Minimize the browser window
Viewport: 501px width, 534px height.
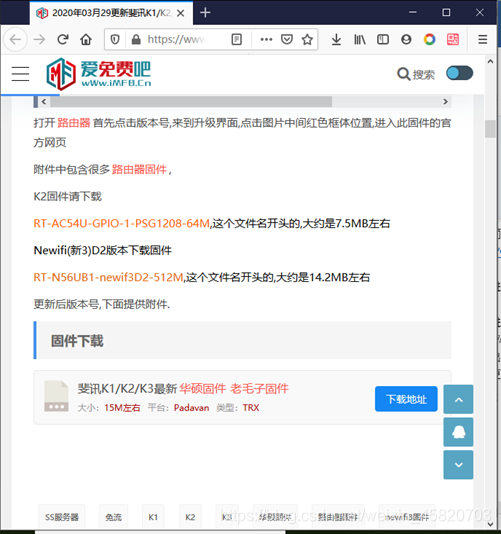413,13
